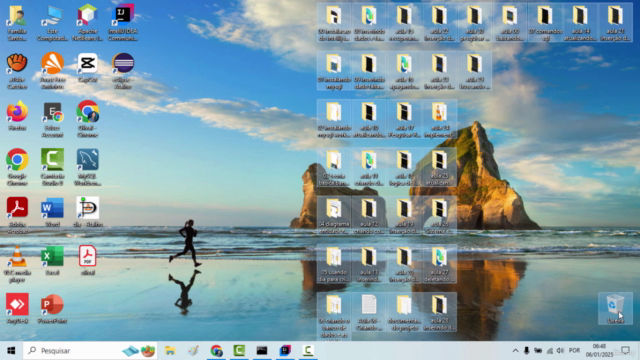Select the PDF file on the desktop
This screenshot has width=640, height=360.
[x=87, y=260]
